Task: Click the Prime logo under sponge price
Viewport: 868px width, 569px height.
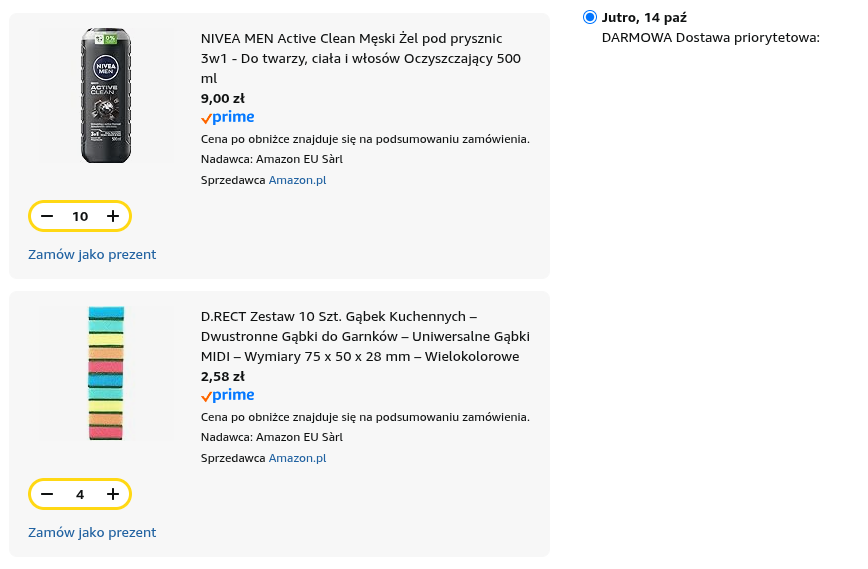Action: click(228, 396)
